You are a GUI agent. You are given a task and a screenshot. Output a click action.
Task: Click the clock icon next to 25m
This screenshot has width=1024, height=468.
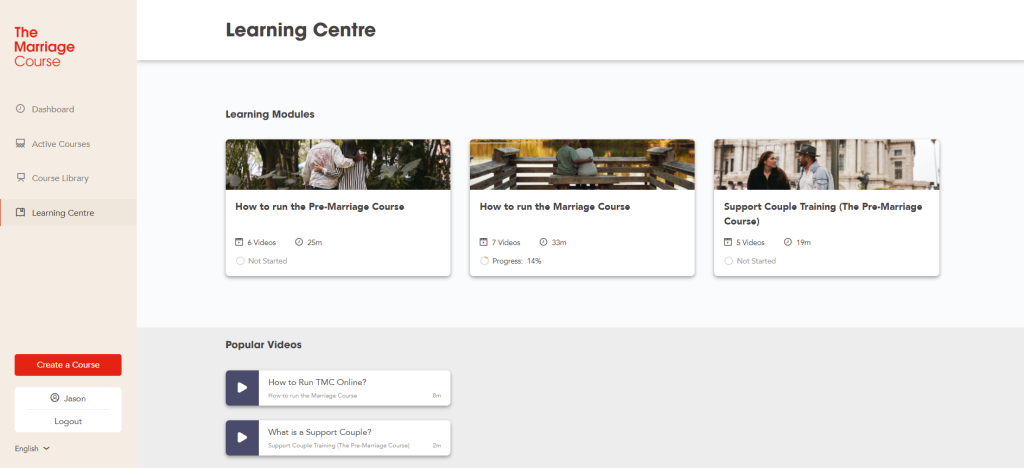pyautogui.click(x=299, y=242)
